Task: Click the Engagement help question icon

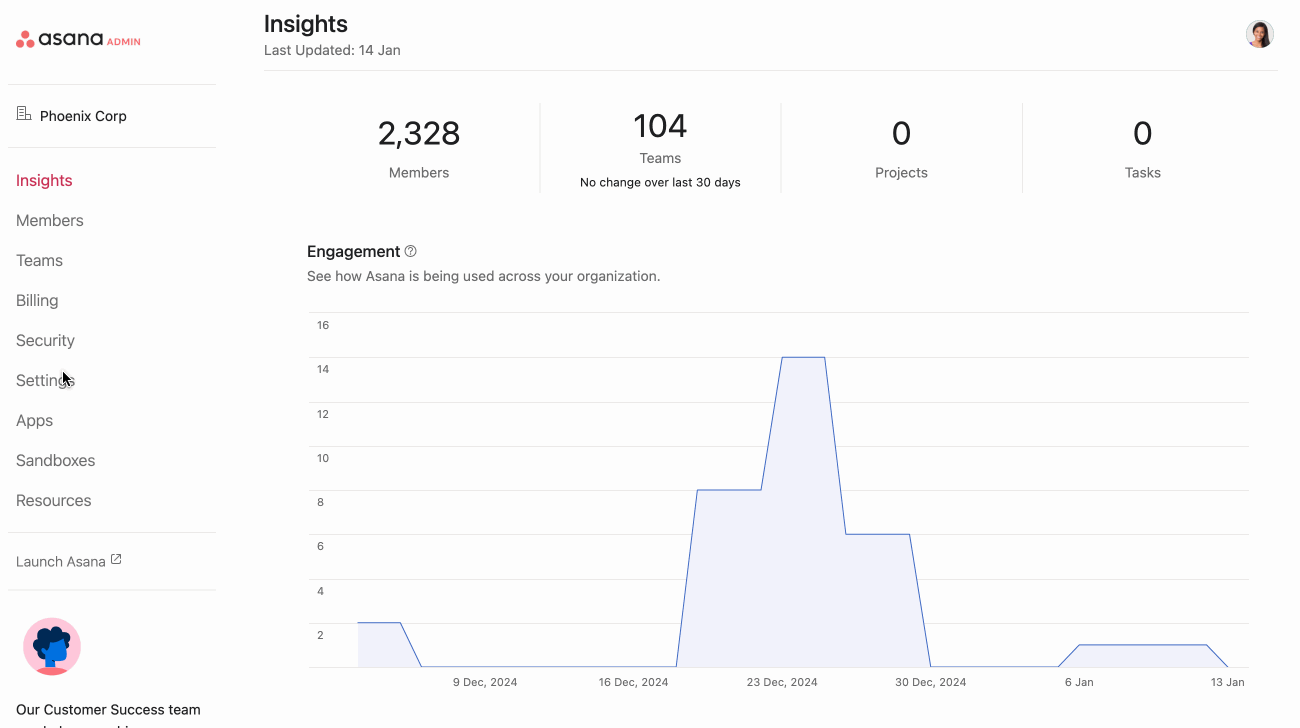Action: coord(410,251)
